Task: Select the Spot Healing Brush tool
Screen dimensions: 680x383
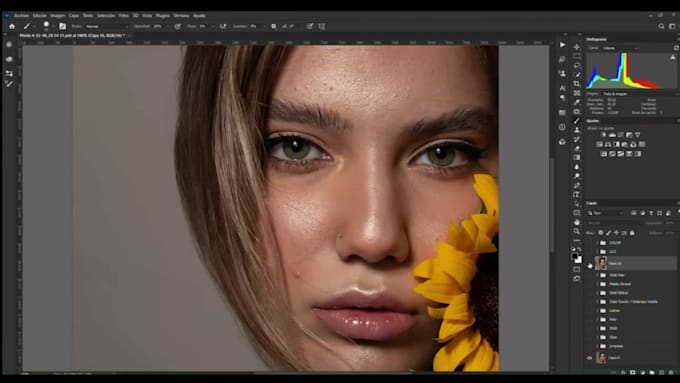Action: pyautogui.click(x=576, y=111)
